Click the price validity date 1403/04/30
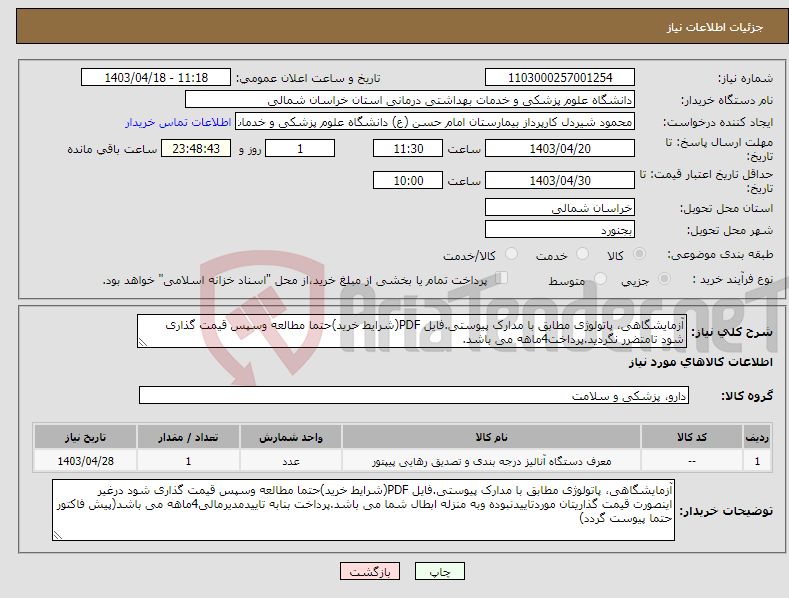The width and height of the screenshot is (789, 598). click(560, 180)
